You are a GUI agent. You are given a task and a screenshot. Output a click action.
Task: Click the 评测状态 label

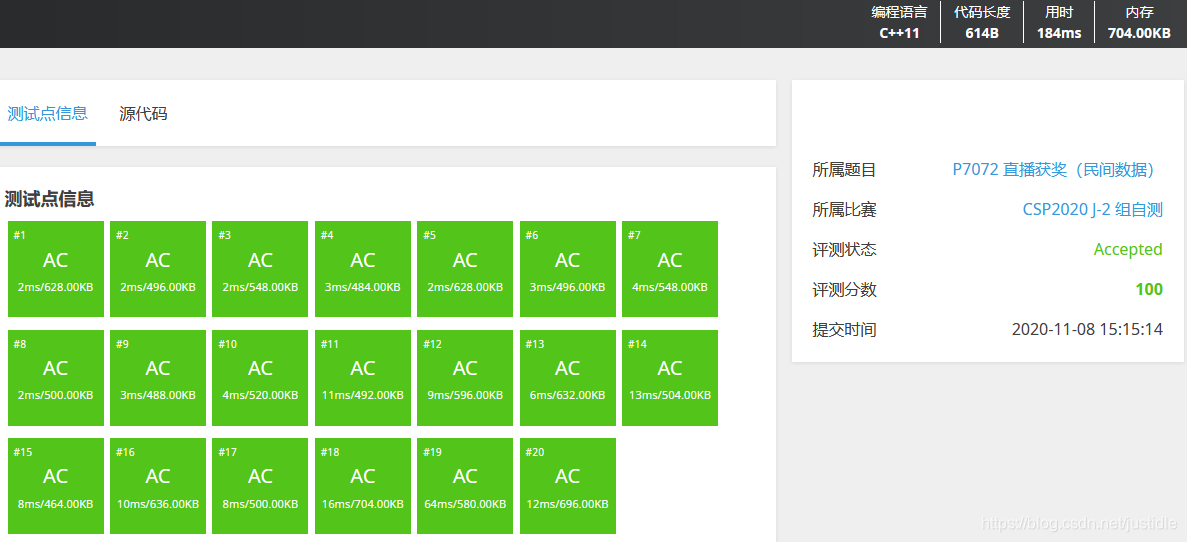(844, 249)
